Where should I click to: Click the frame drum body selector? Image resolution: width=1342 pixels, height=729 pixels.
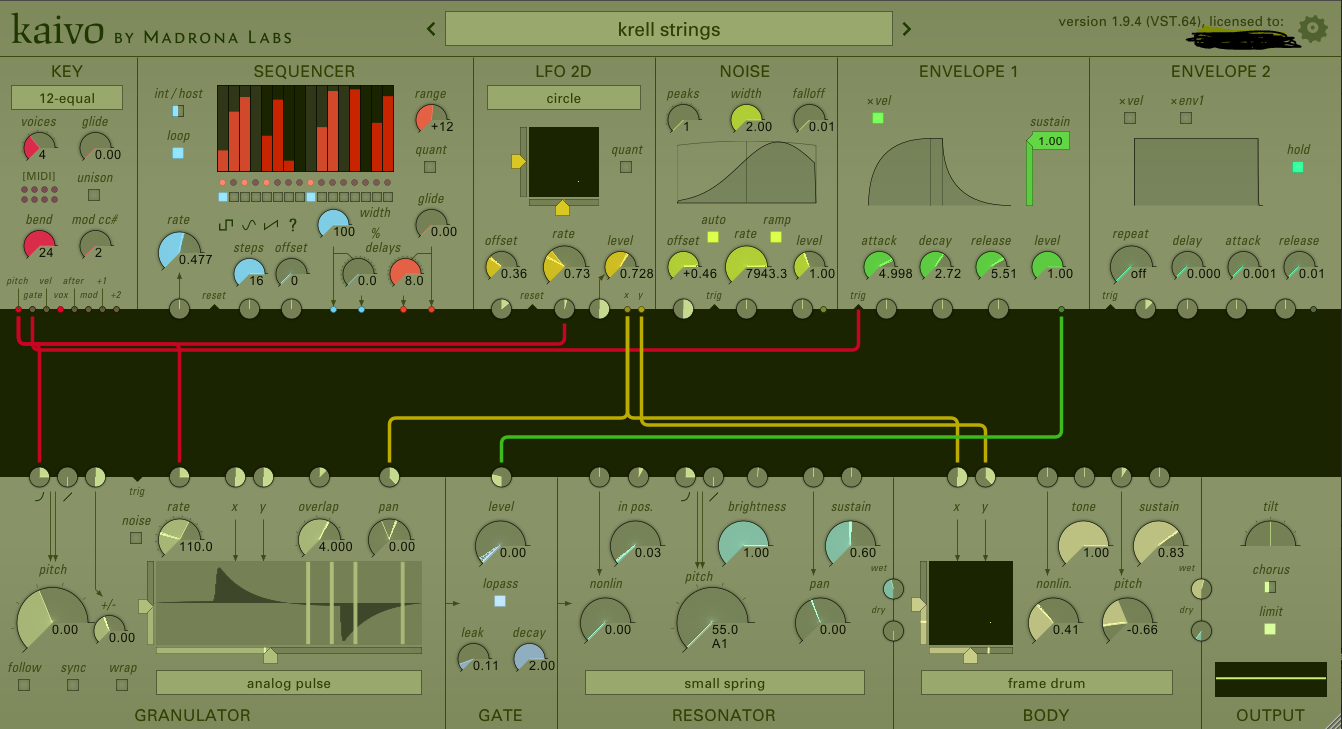coord(1046,683)
